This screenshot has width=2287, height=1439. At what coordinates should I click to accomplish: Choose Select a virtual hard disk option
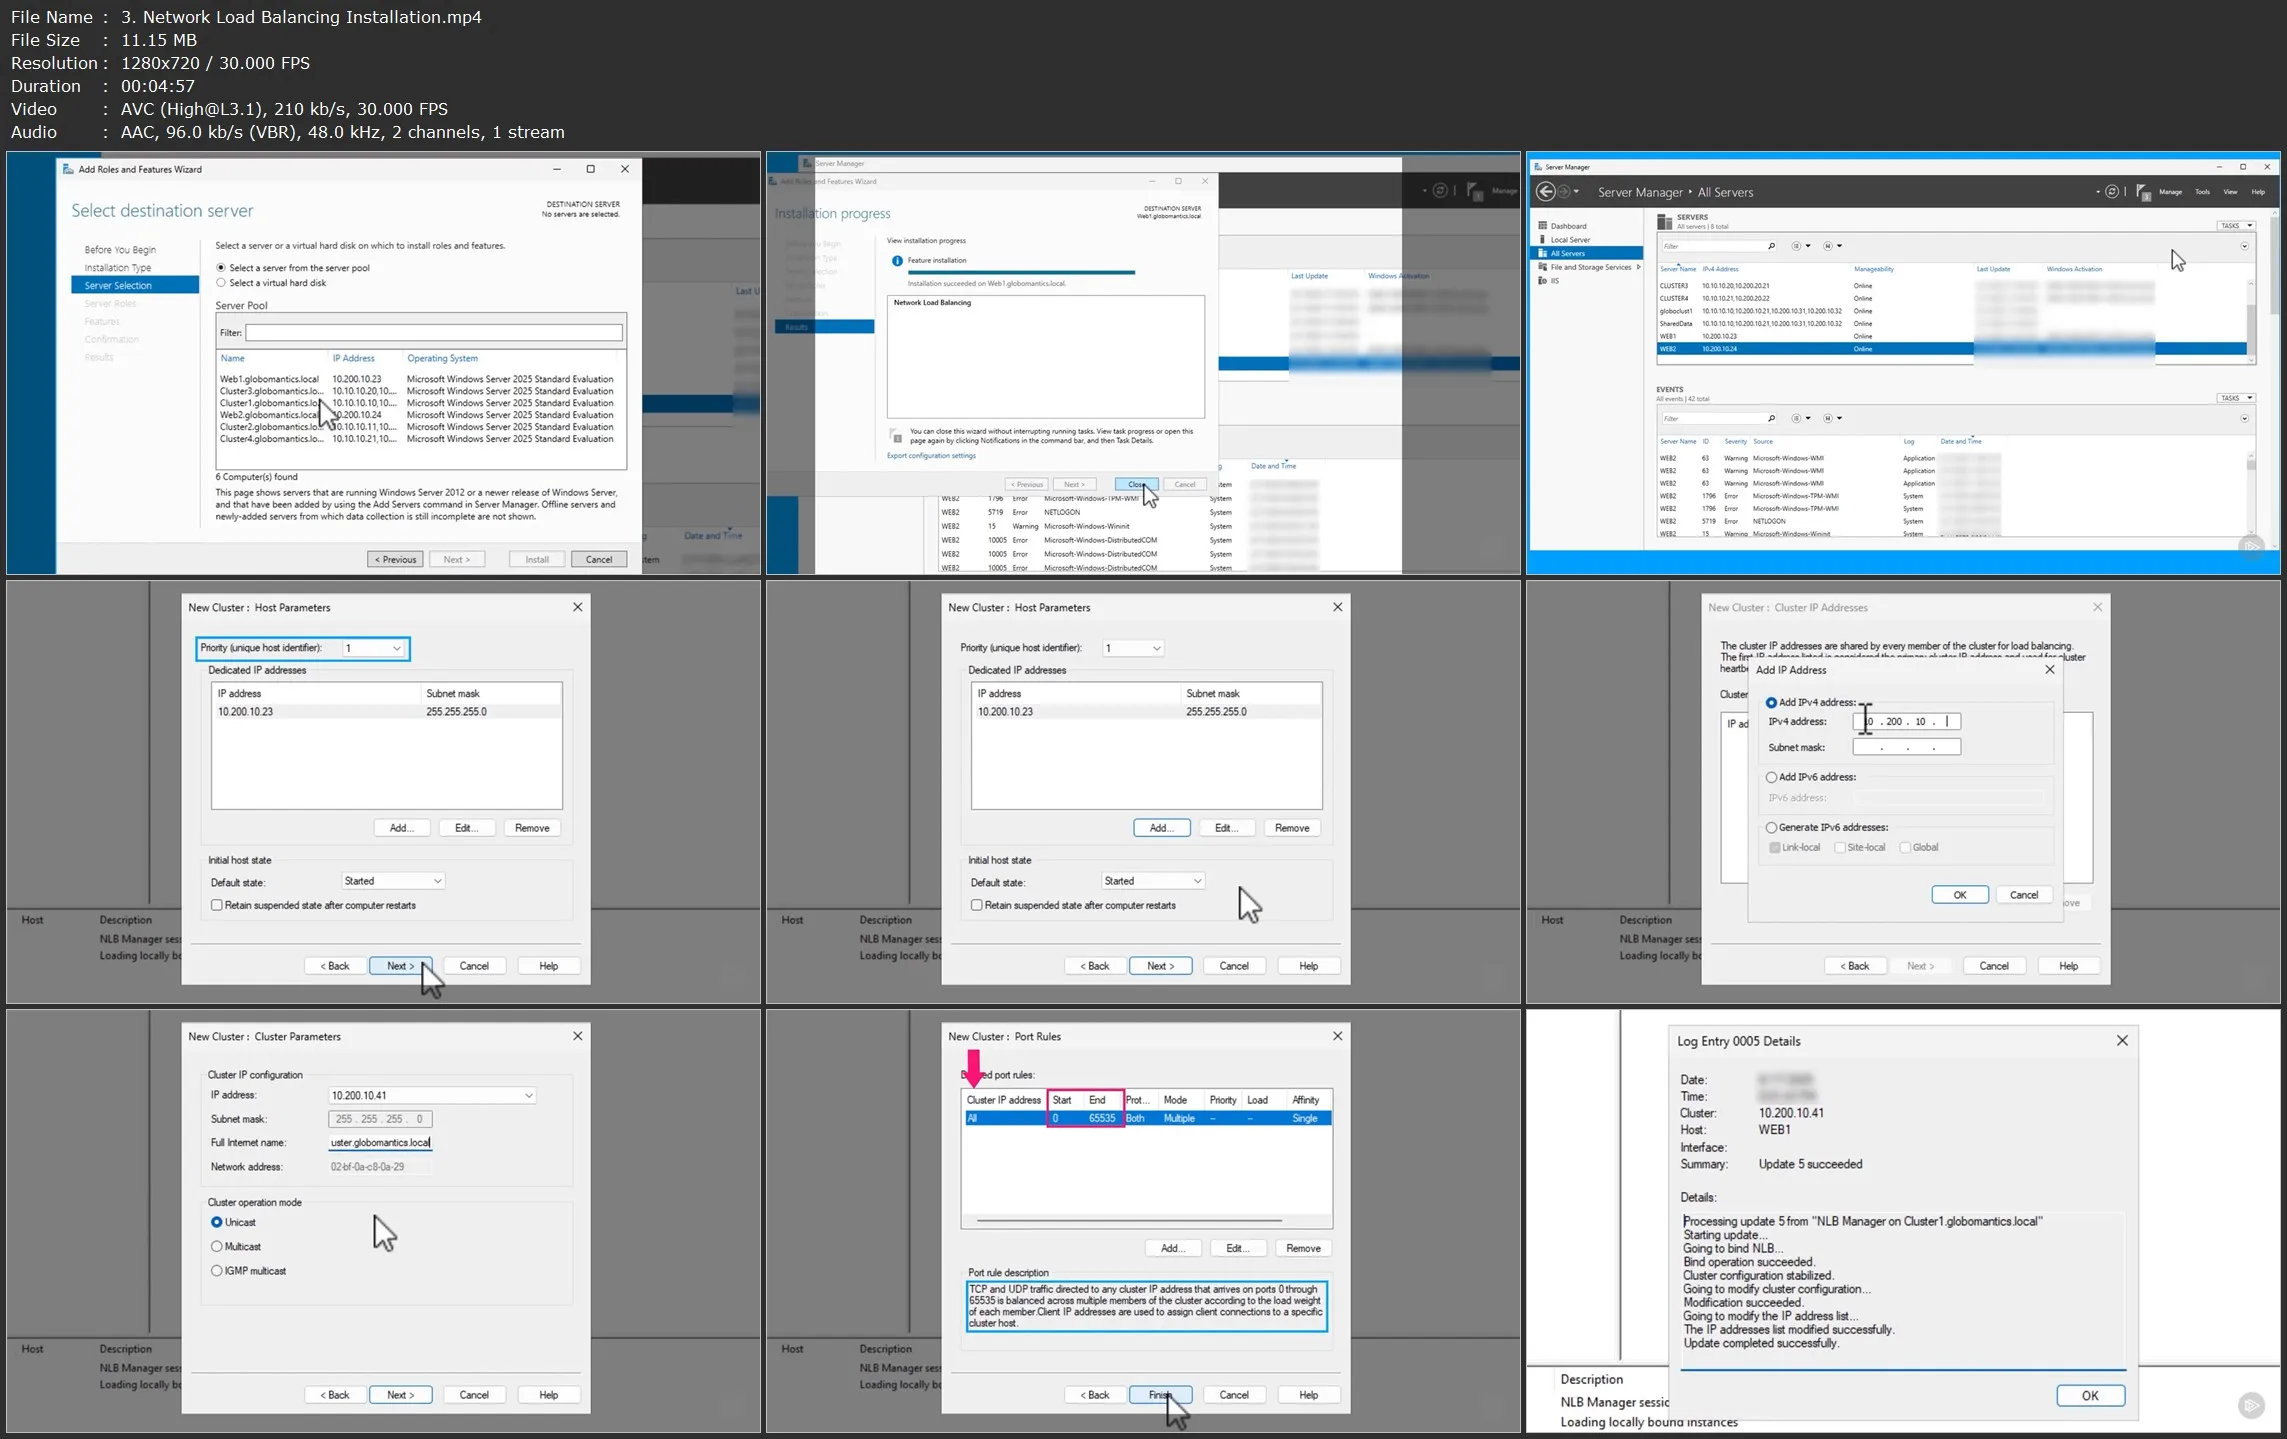pos(221,283)
